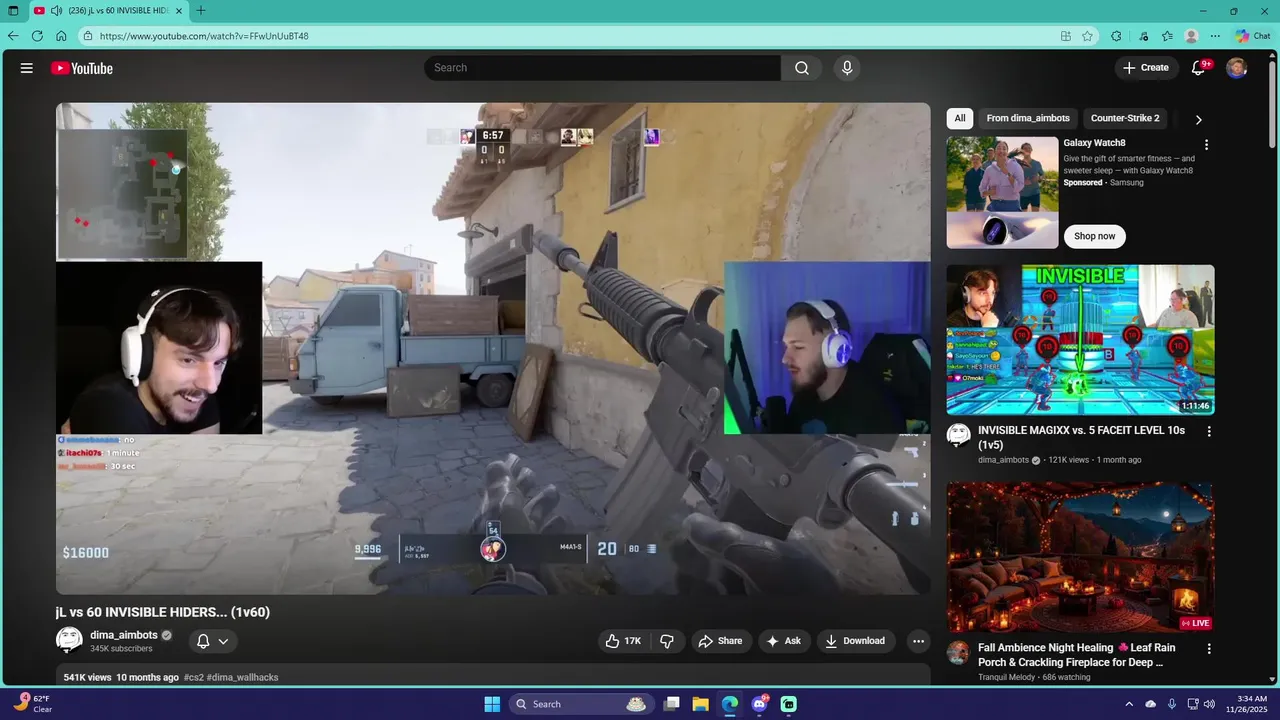Open YouTube notifications bell
1280x720 pixels.
tap(1199, 68)
